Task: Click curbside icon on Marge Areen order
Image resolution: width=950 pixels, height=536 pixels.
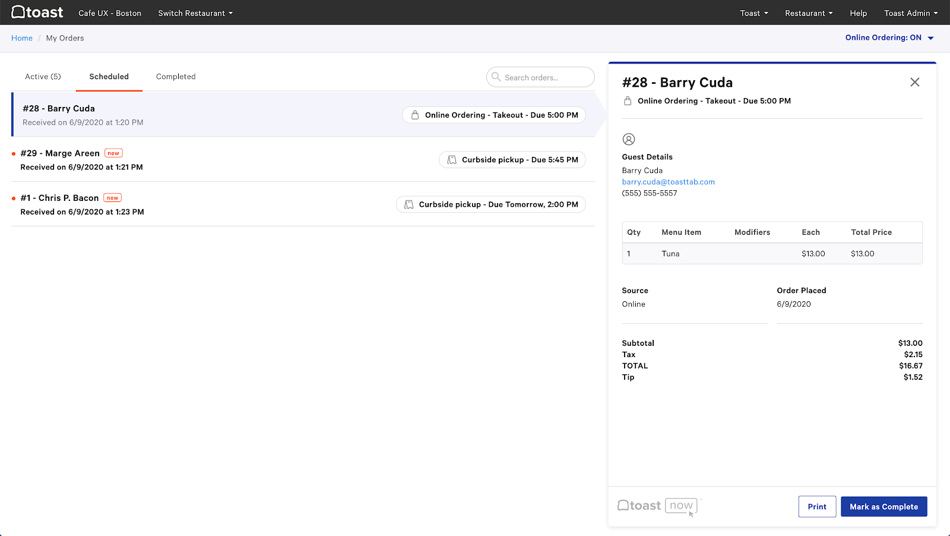Action: (452, 160)
